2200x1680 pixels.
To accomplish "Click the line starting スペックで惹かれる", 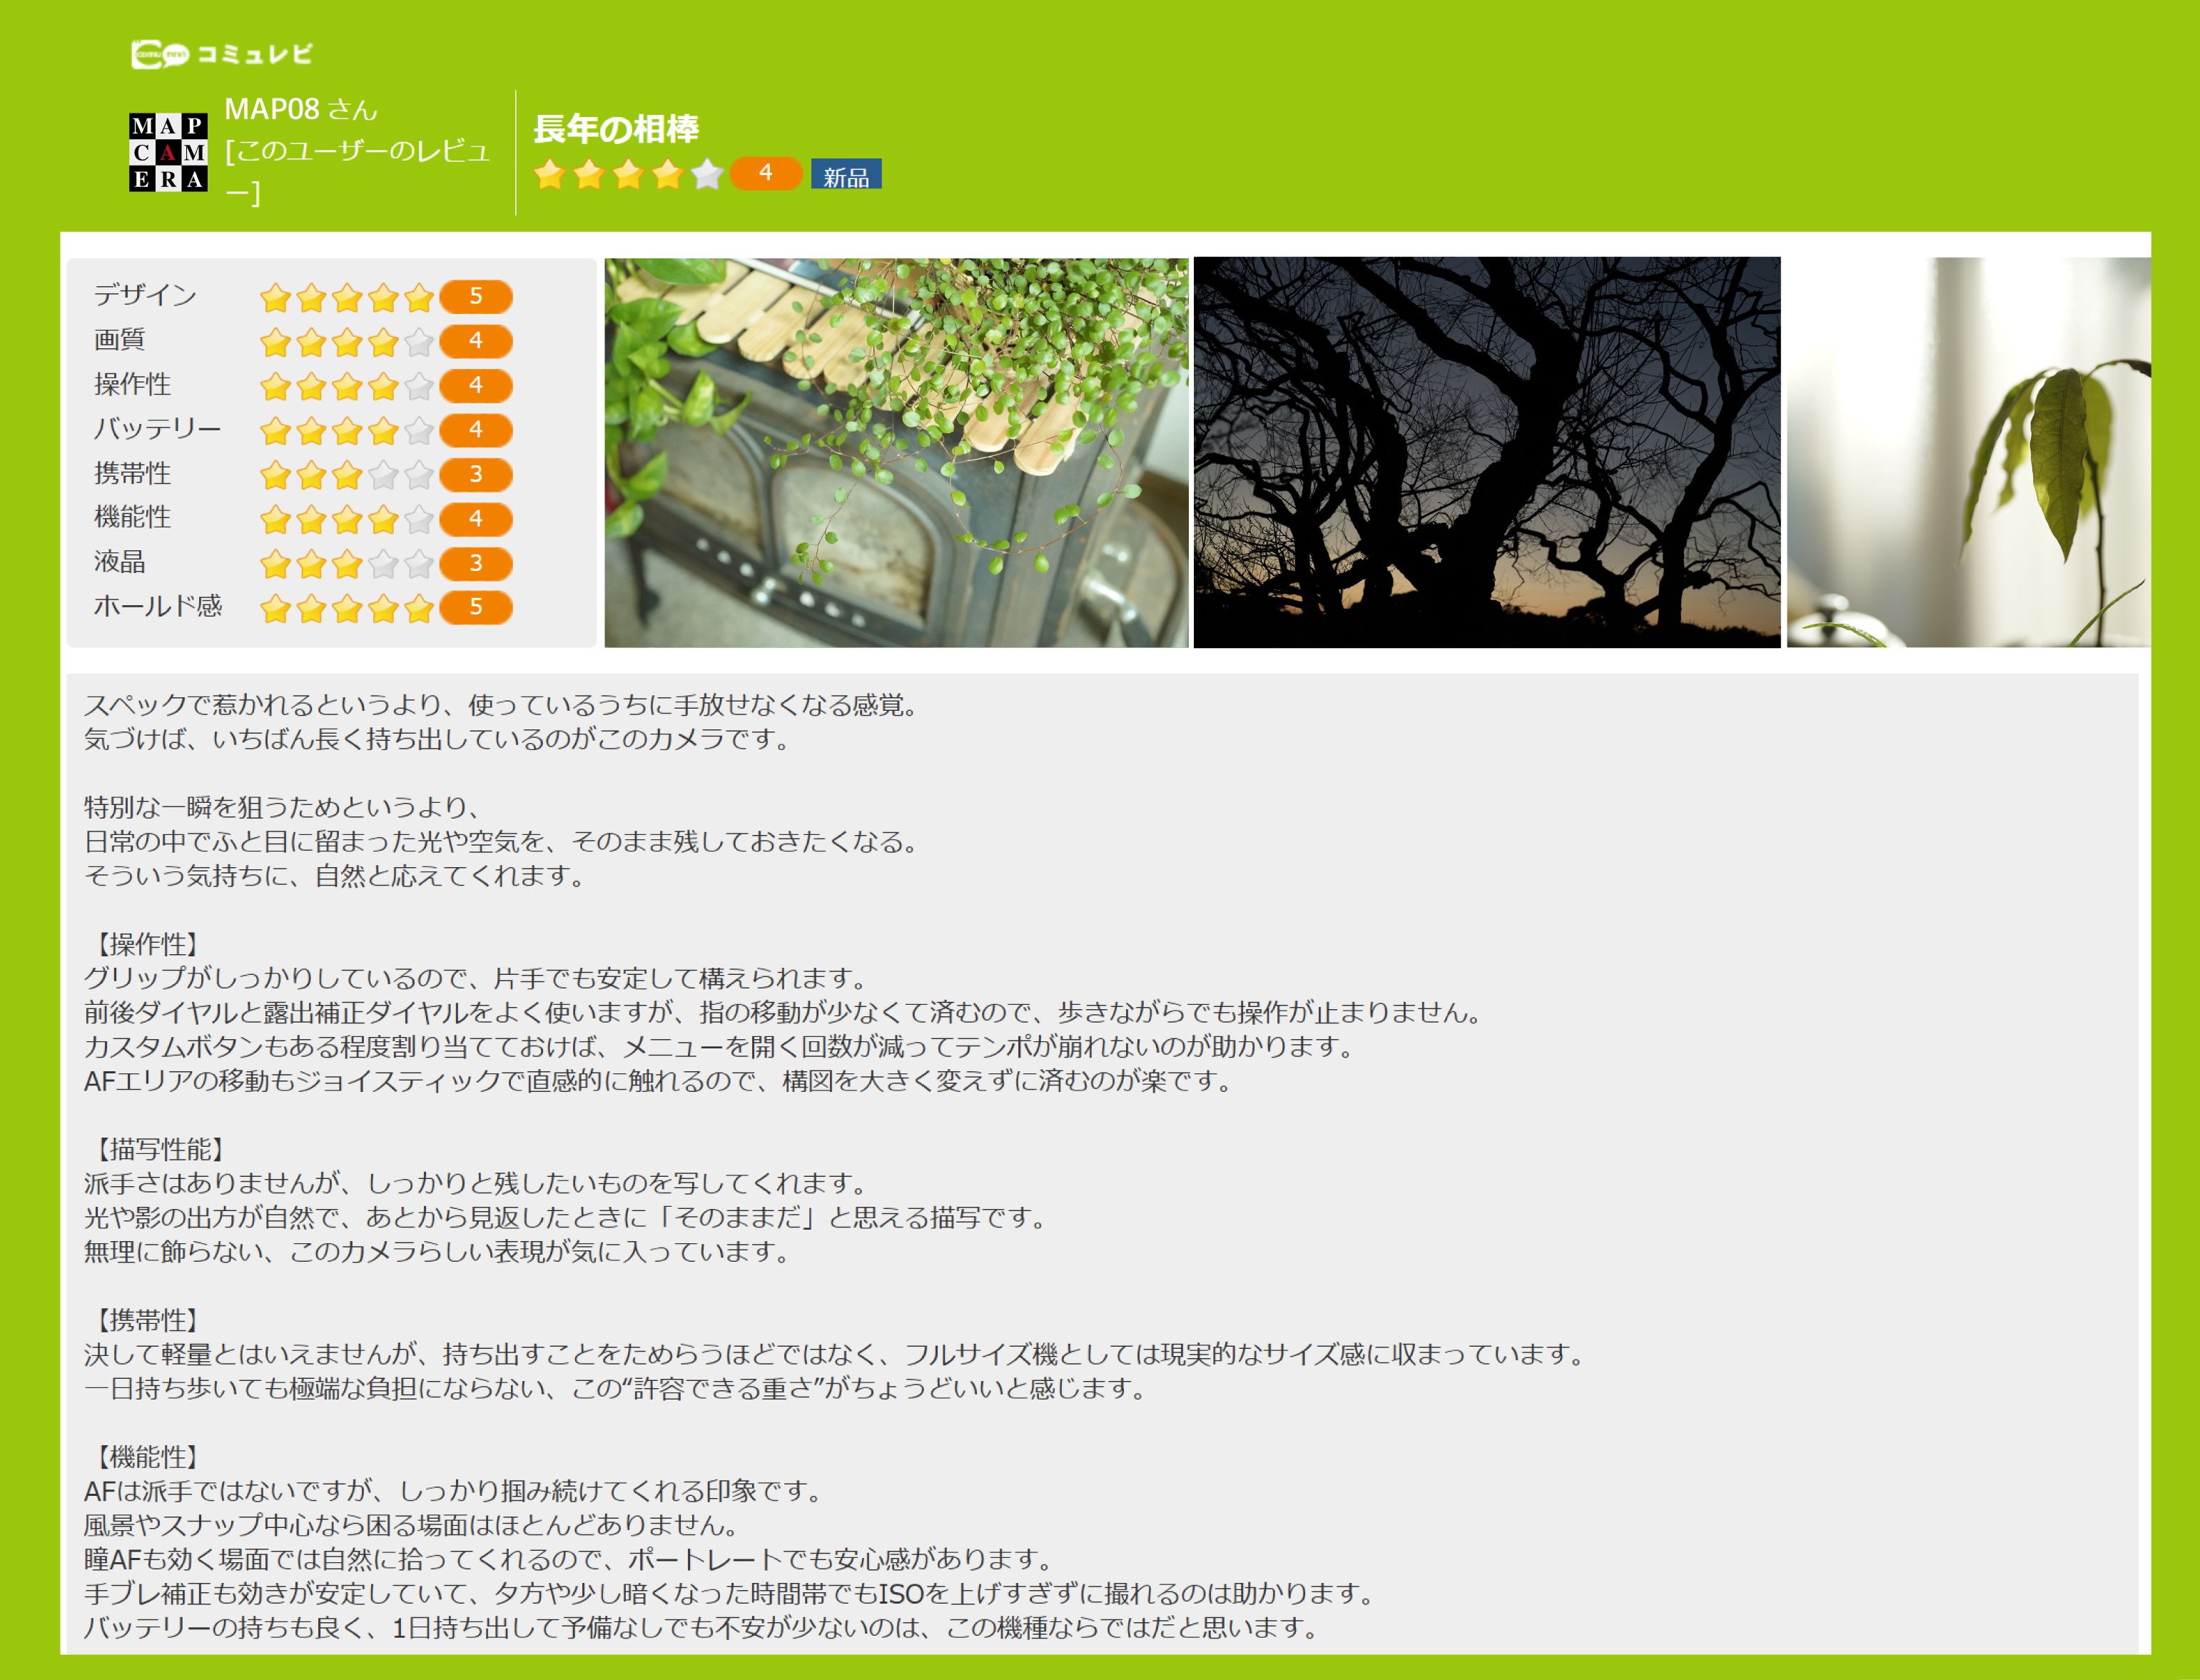I will click(x=502, y=706).
